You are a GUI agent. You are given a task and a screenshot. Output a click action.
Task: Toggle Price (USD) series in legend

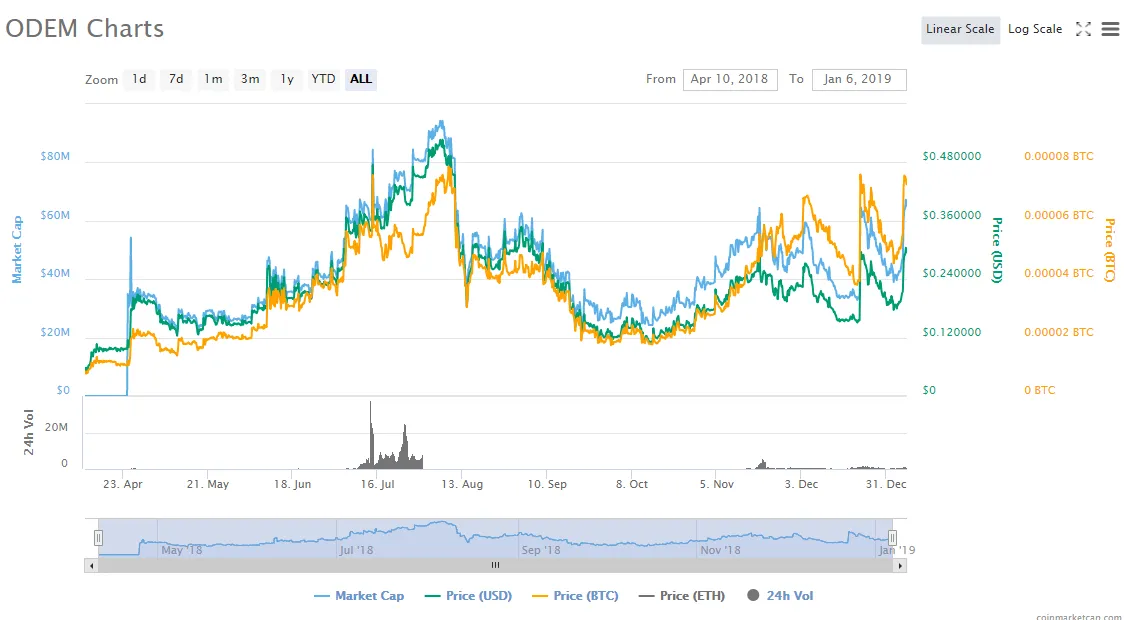[x=468, y=596]
